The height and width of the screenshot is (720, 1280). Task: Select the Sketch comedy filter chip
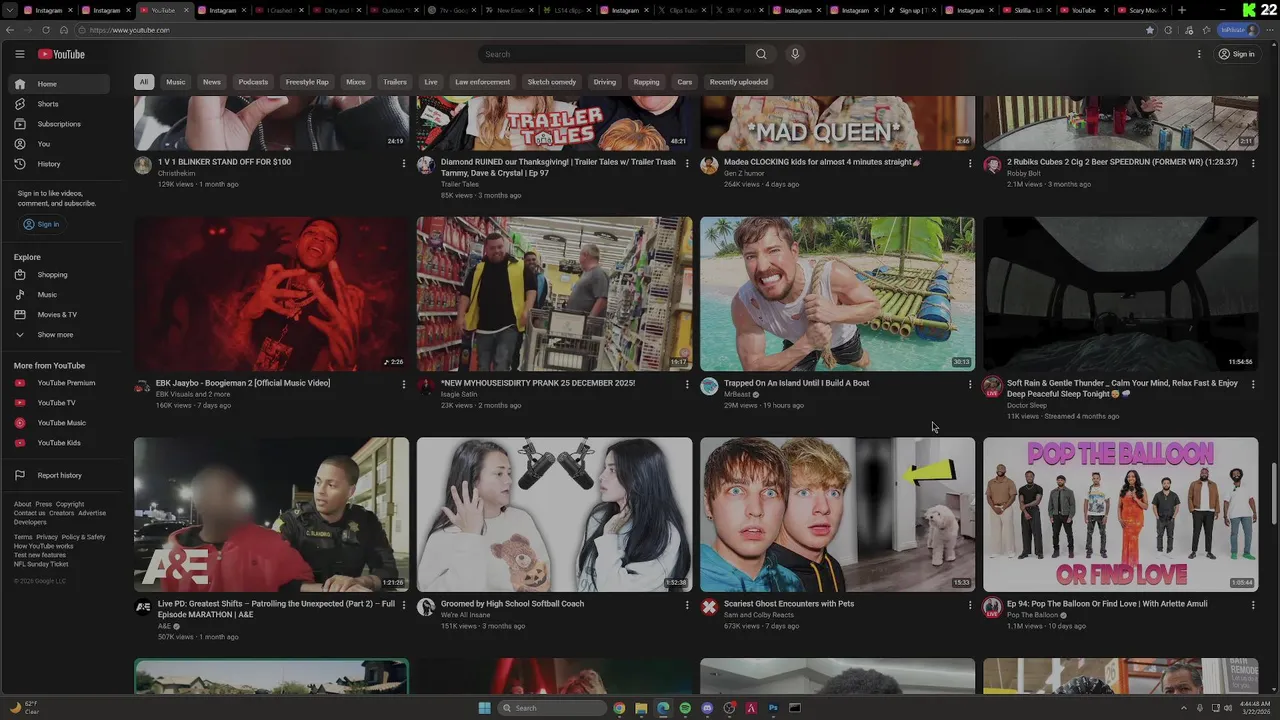click(x=552, y=82)
